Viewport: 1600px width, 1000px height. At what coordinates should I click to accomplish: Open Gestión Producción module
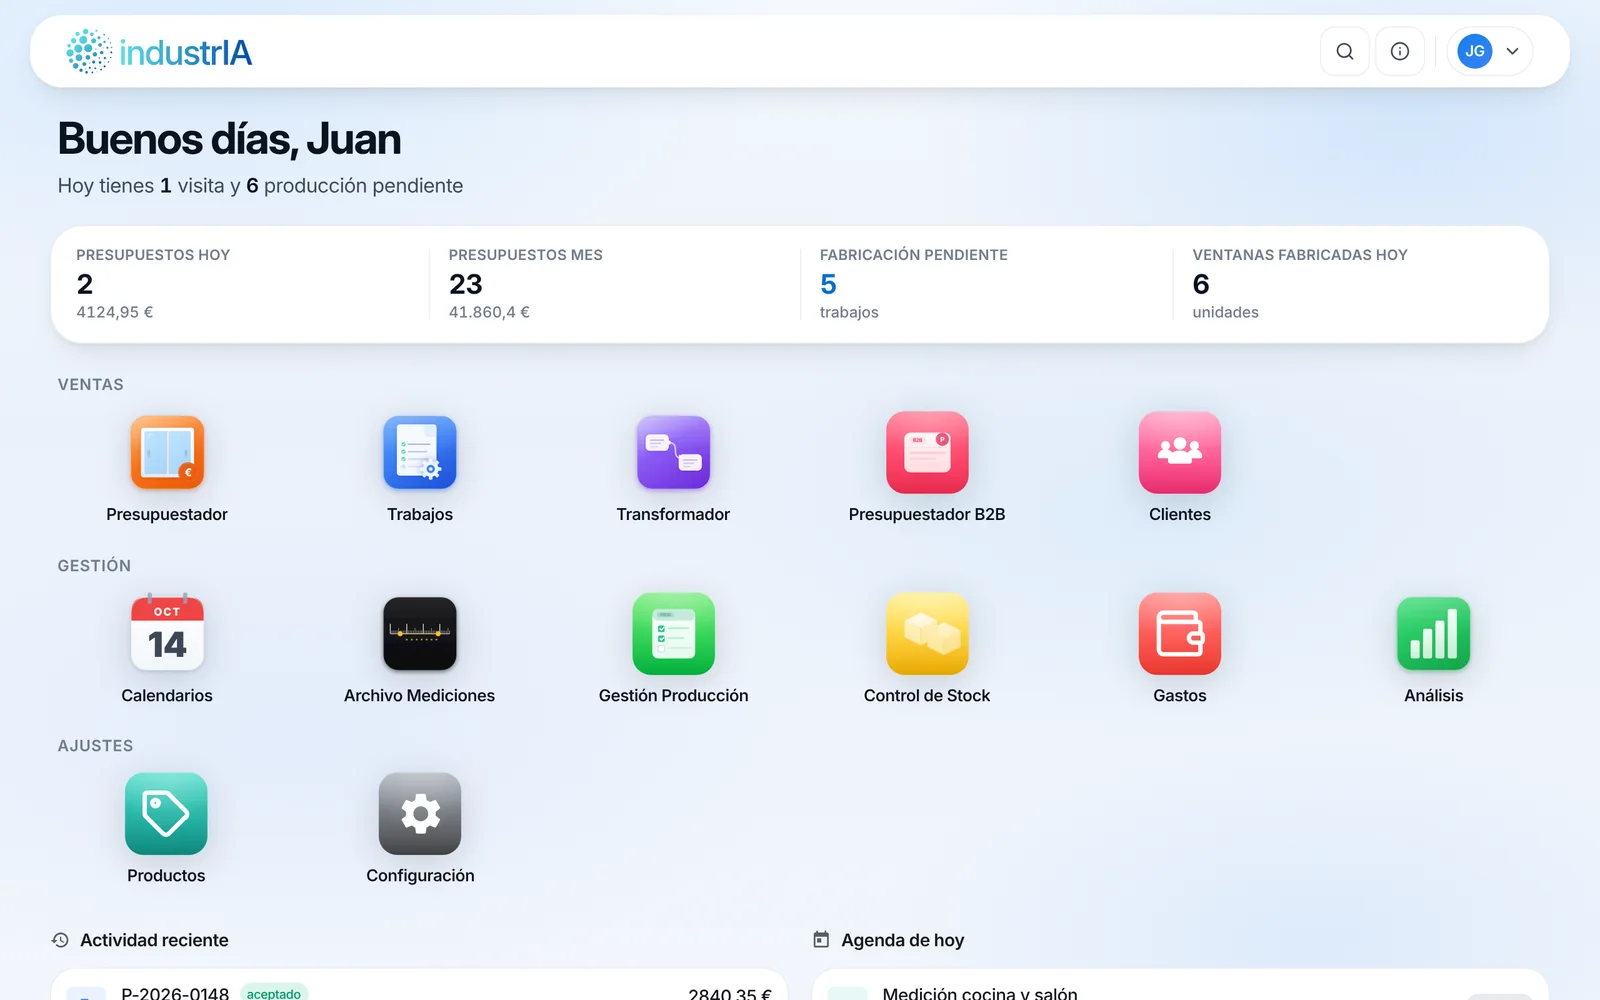click(x=673, y=633)
